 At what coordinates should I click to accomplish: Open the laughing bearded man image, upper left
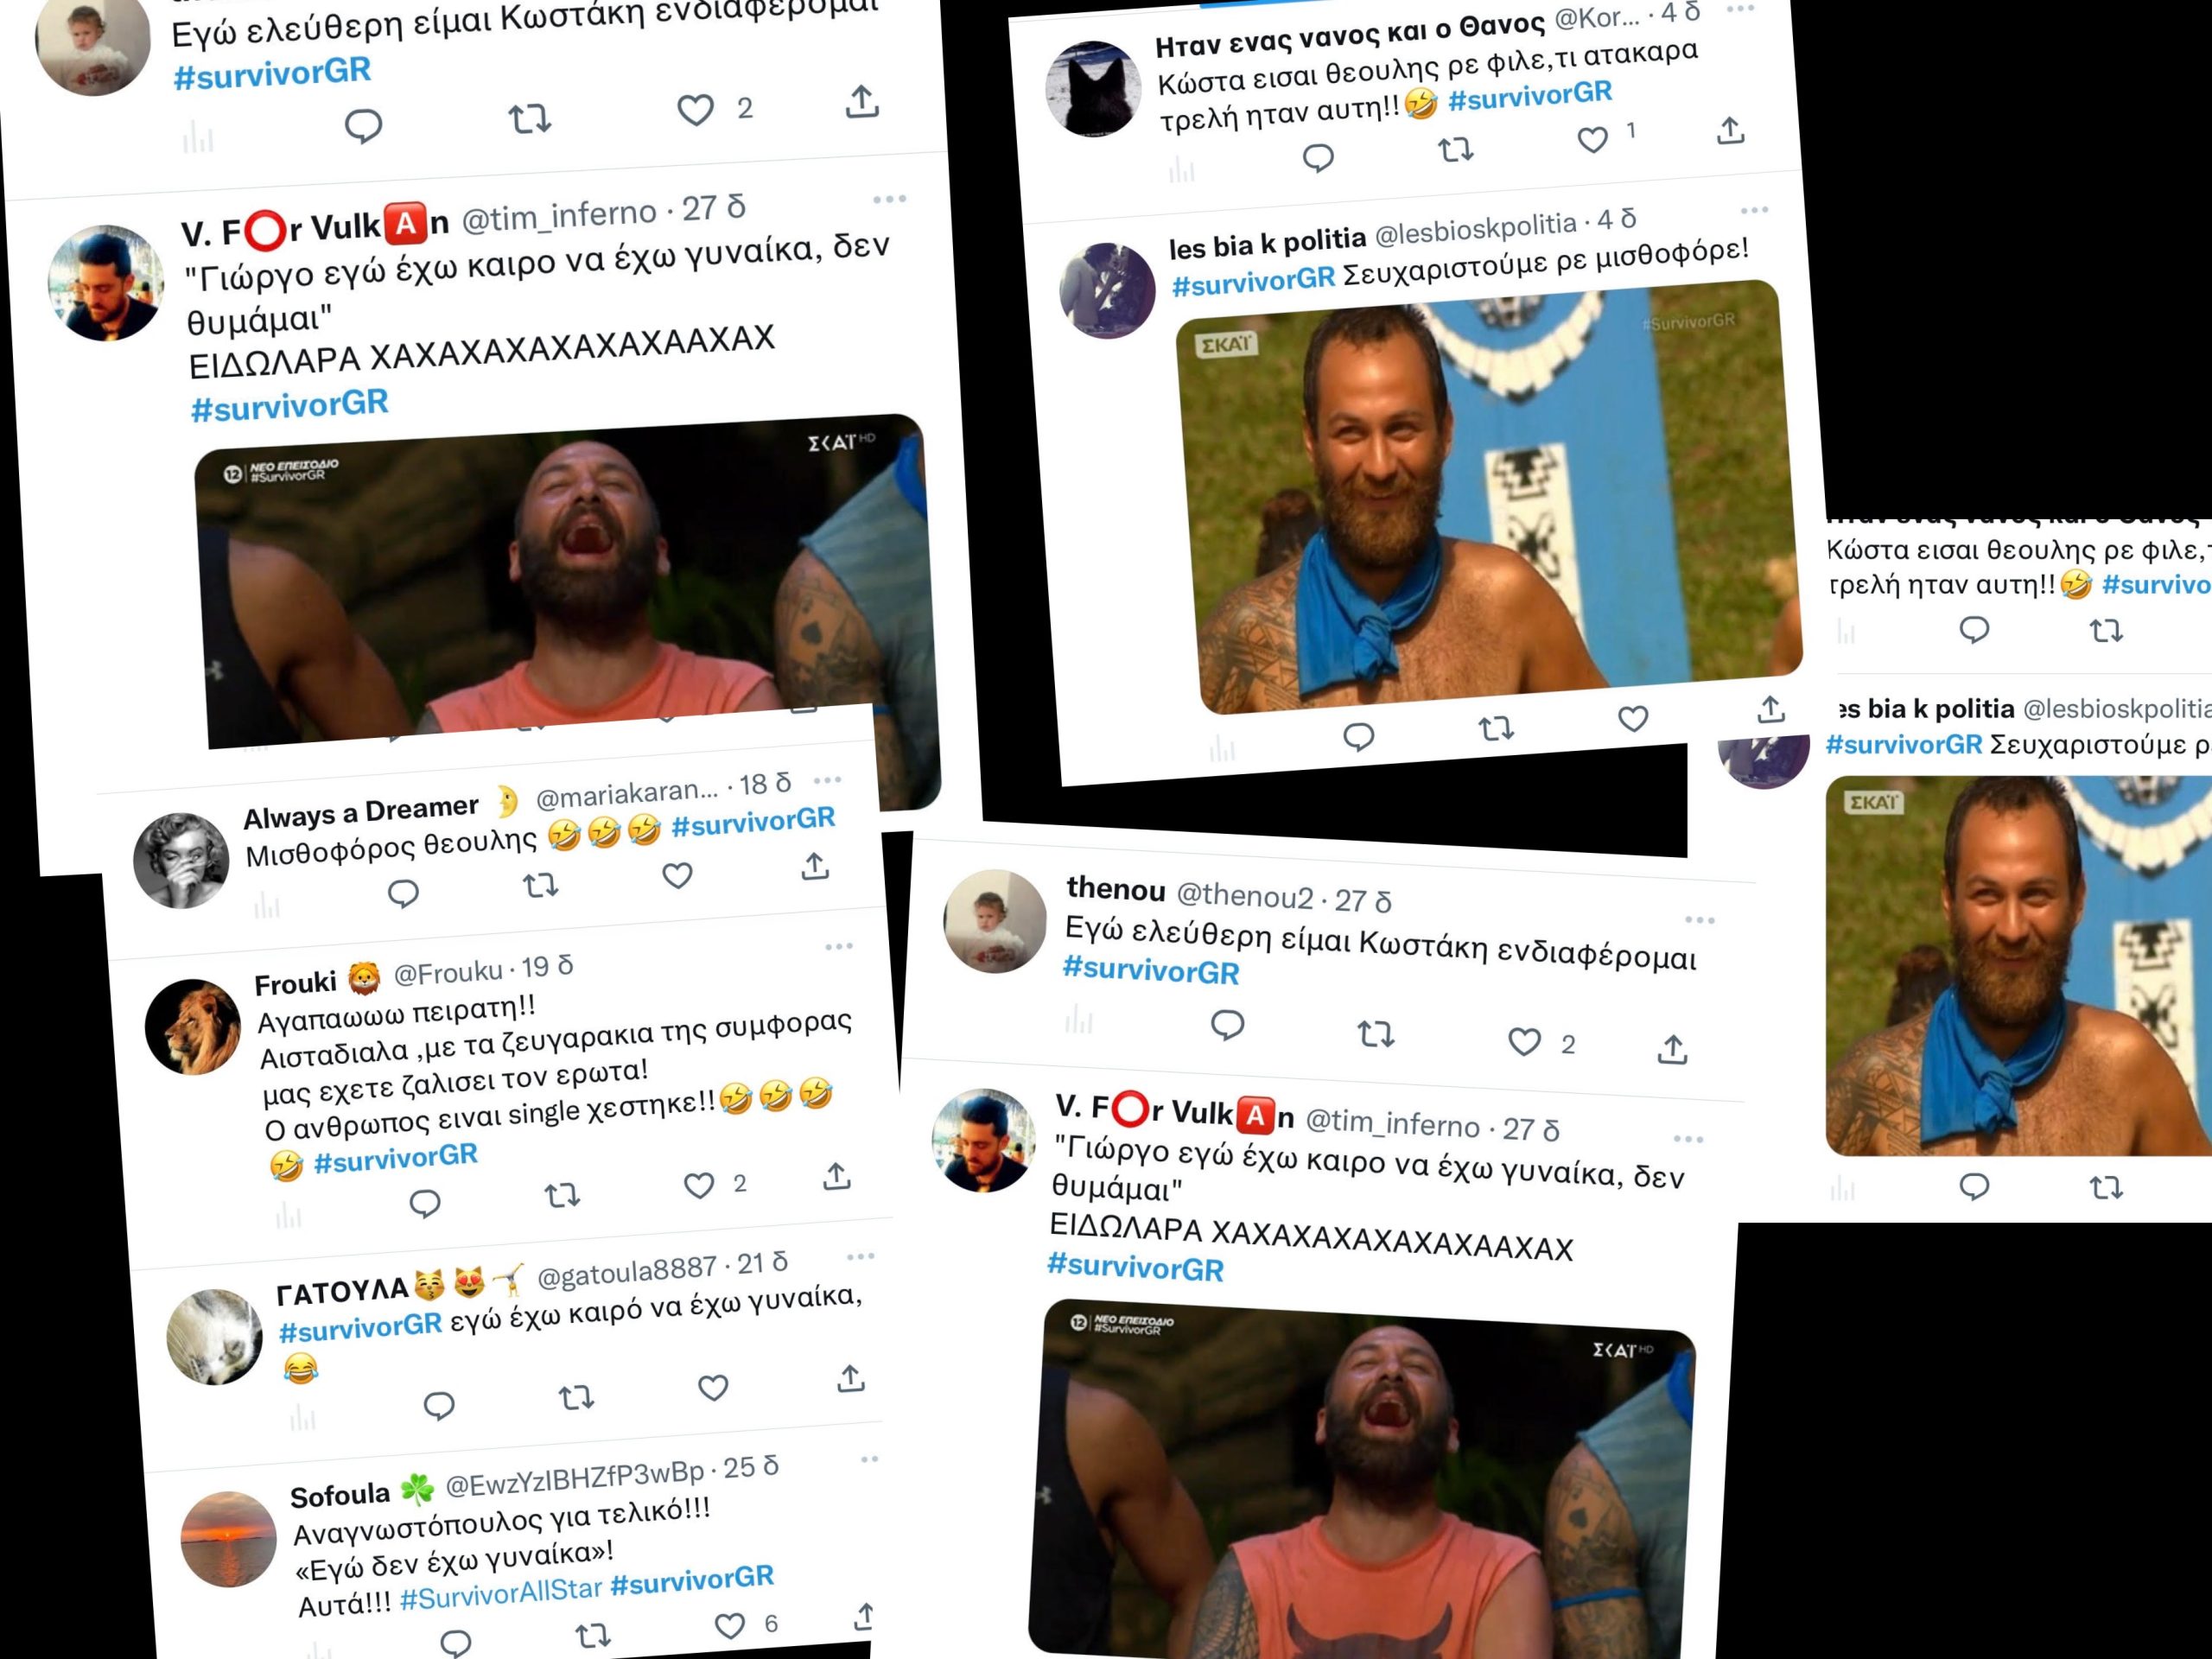[565, 580]
